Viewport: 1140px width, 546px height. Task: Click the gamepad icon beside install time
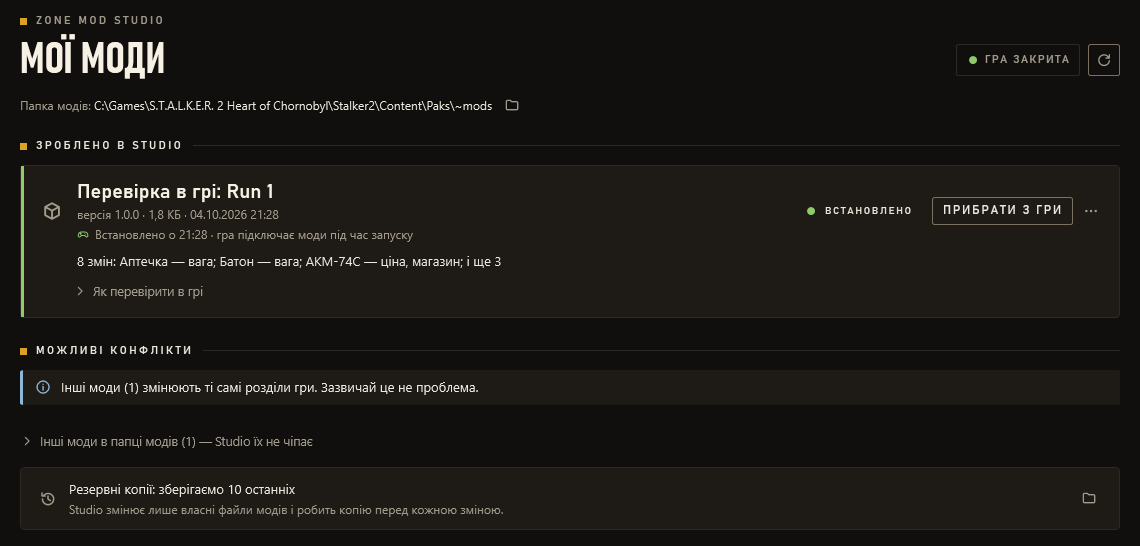coord(83,235)
